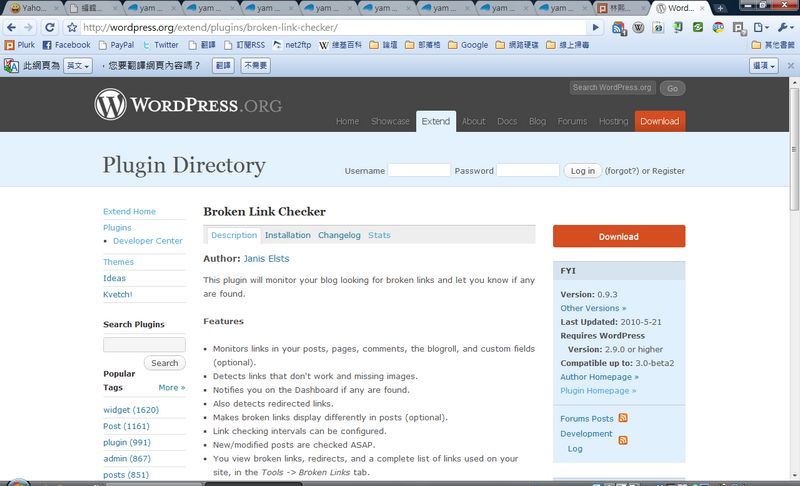This screenshot has width=800, height=486.
Task: Open the 選項 options dropdown
Action: pos(764,65)
